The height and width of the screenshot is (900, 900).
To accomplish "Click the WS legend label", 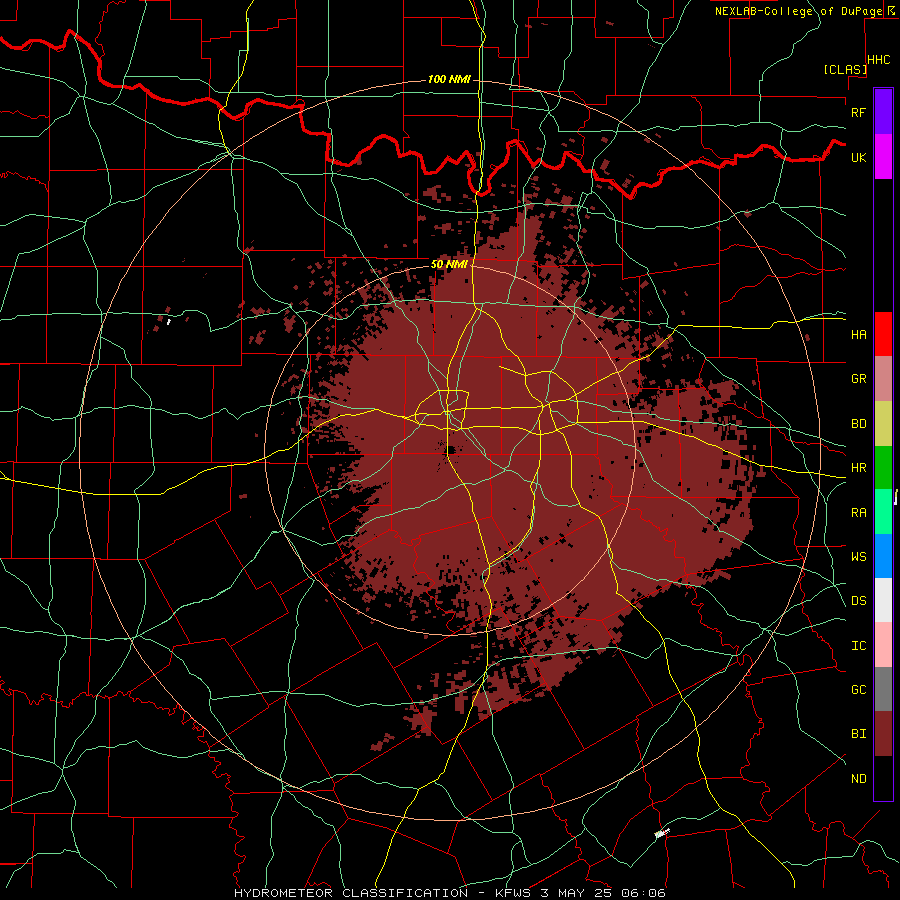I will 858,556.
